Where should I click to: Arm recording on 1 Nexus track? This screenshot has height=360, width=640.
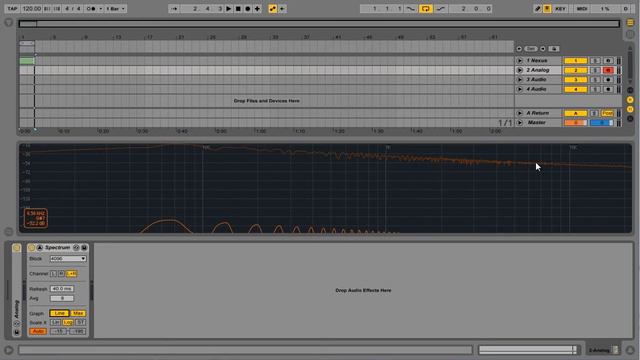click(x=608, y=61)
